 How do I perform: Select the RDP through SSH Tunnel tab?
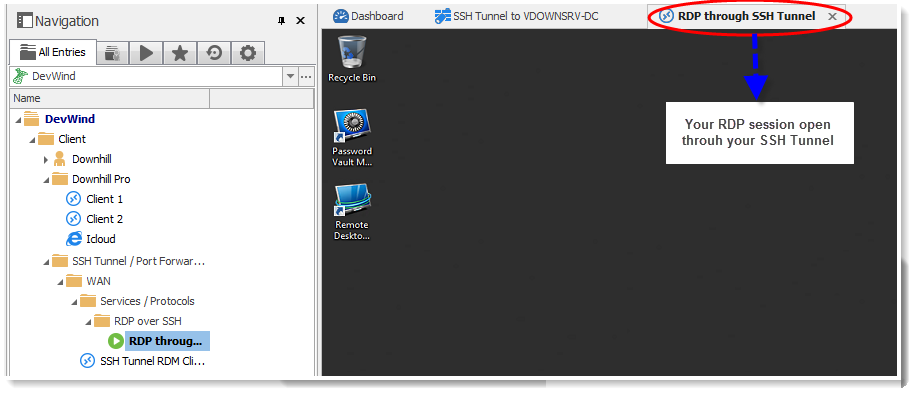[x=746, y=16]
